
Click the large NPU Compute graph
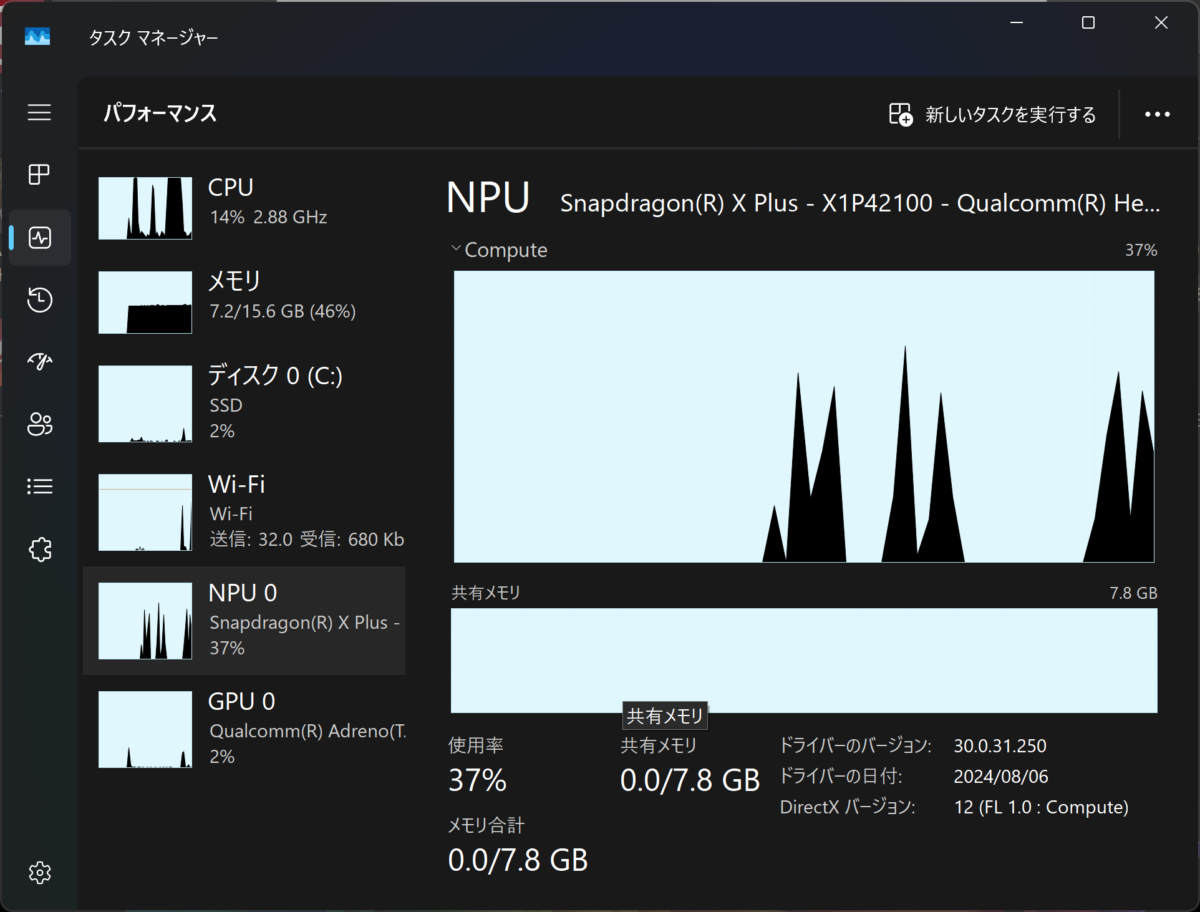pos(804,416)
